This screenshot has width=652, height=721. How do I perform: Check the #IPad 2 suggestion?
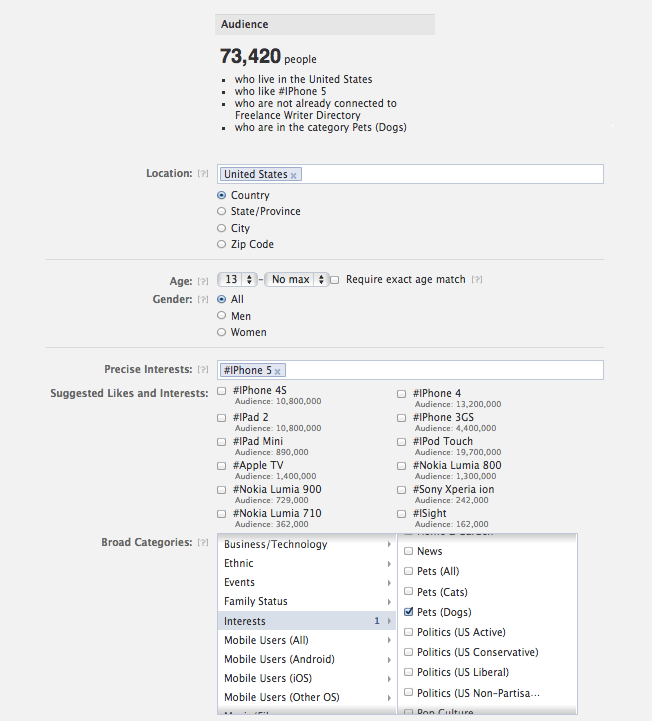pos(222,418)
